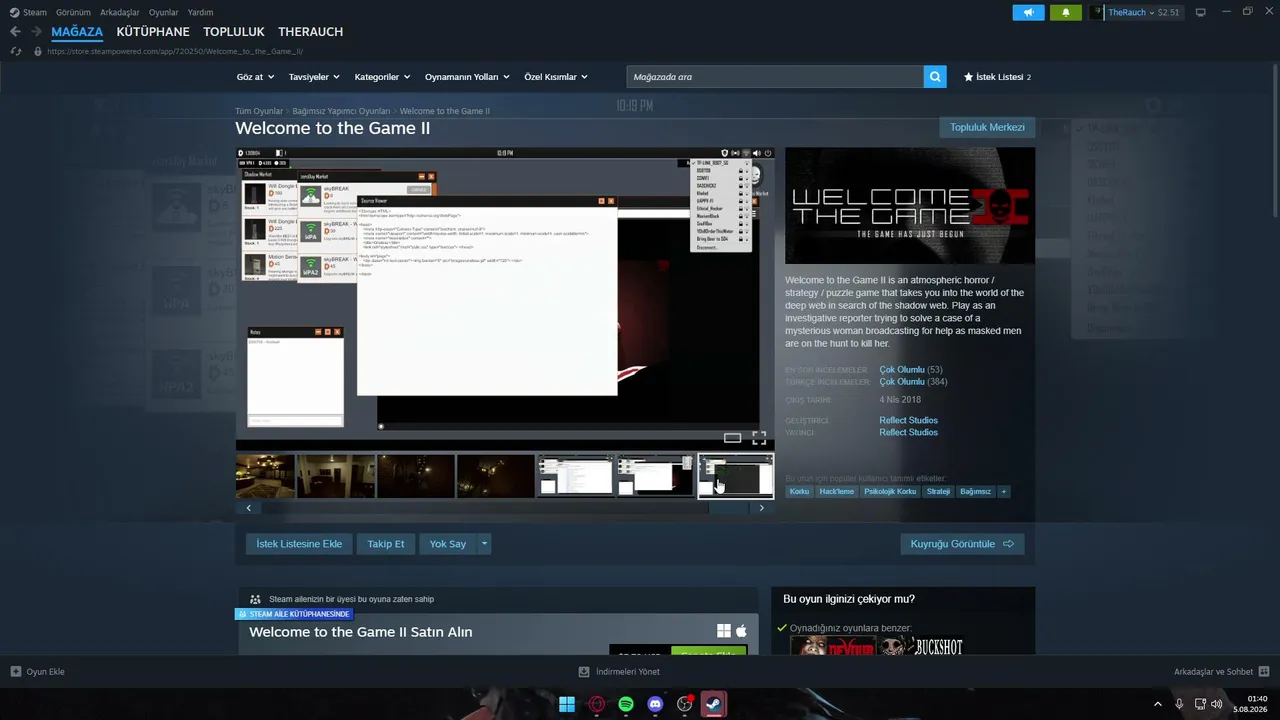The image size is (1280, 720).
Task: Show hidden system tray icons
Action: click(x=1158, y=704)
